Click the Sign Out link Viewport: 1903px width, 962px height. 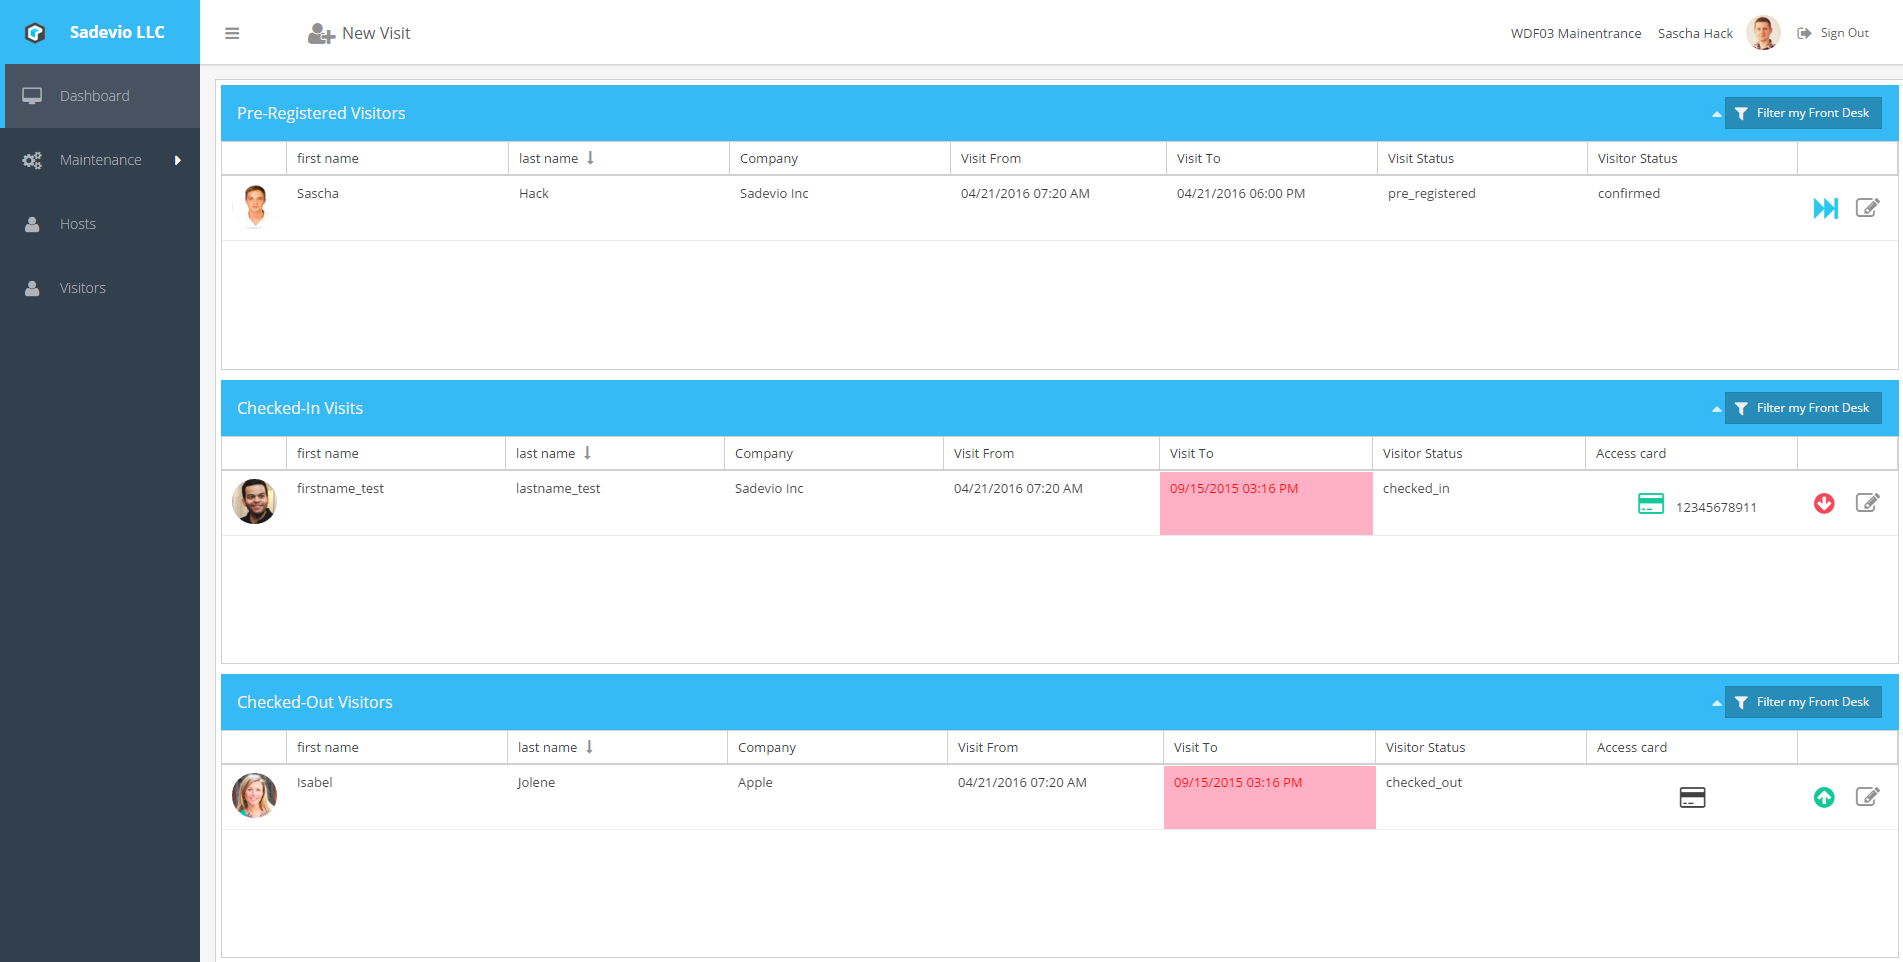tap(1833, 33)
